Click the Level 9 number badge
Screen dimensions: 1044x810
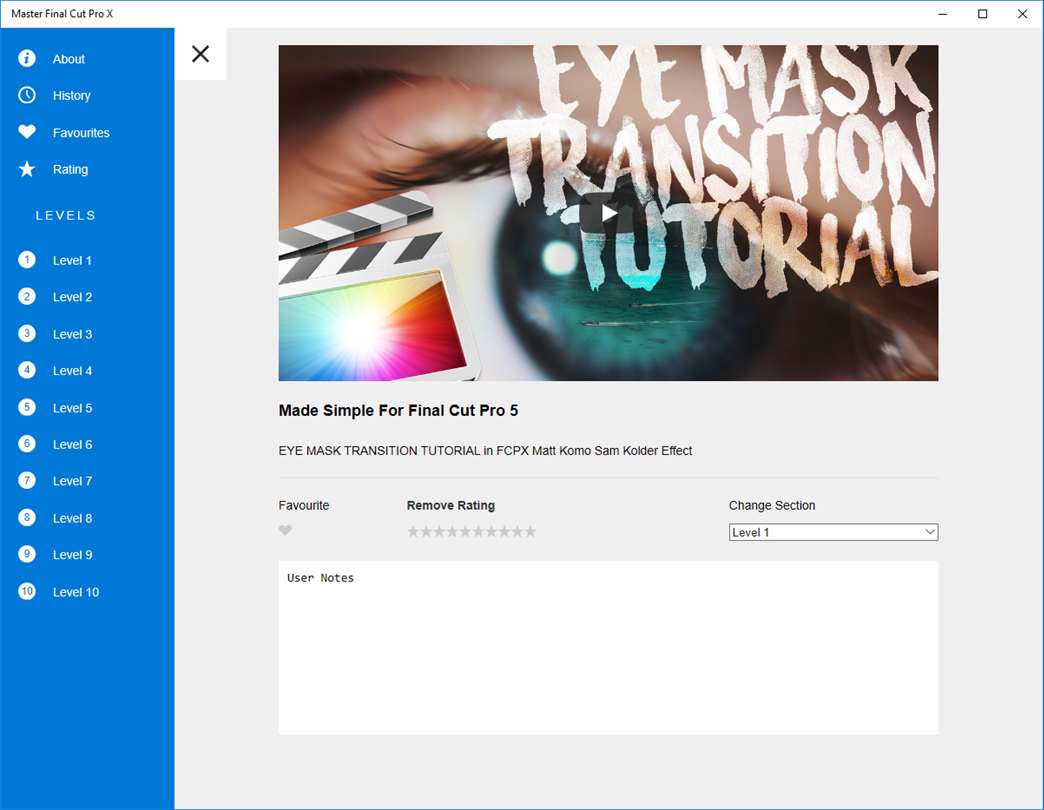point(27,554)
